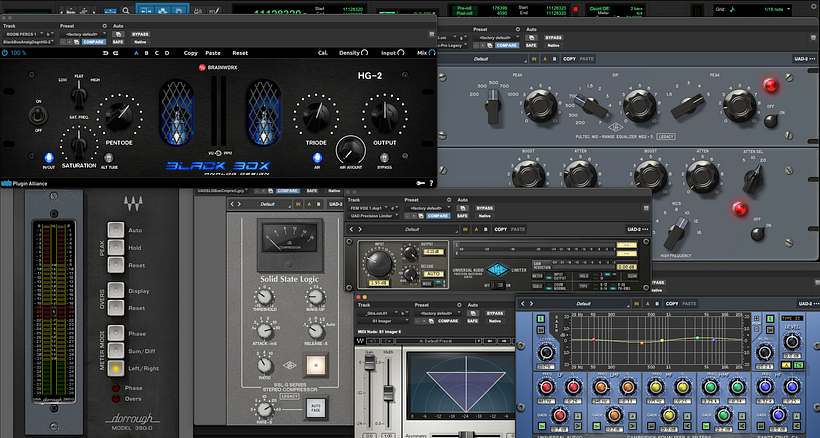Click the HG-2 undo arrow icon

(x=105, y=53)
